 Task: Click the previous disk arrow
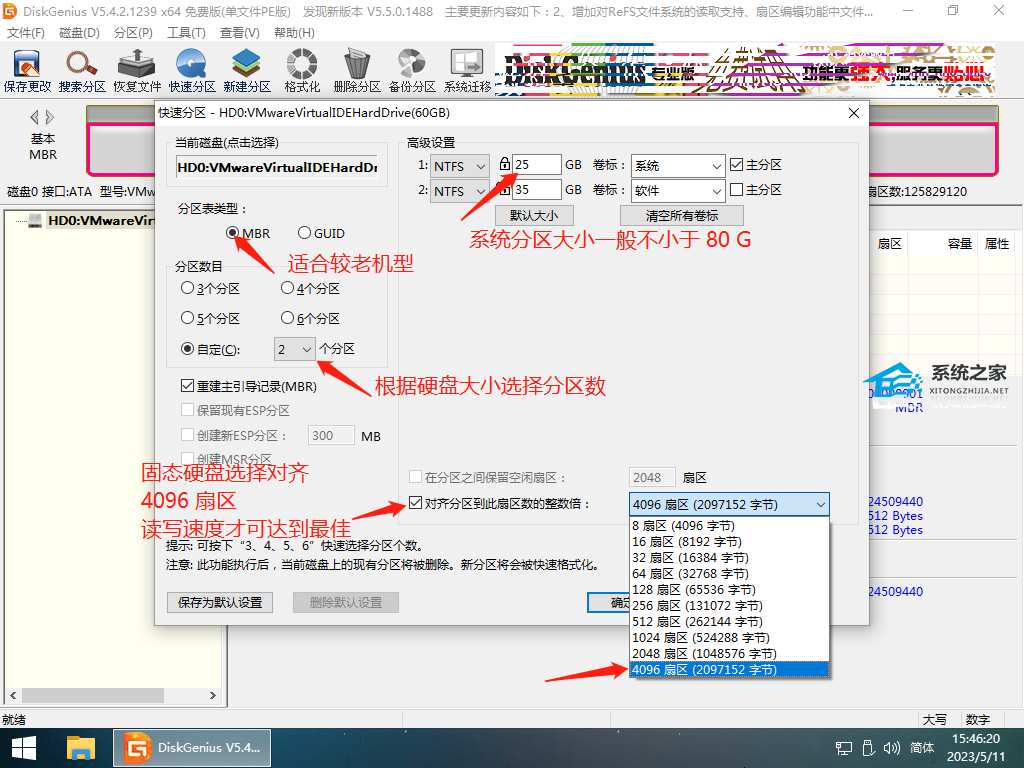[34, 118]
